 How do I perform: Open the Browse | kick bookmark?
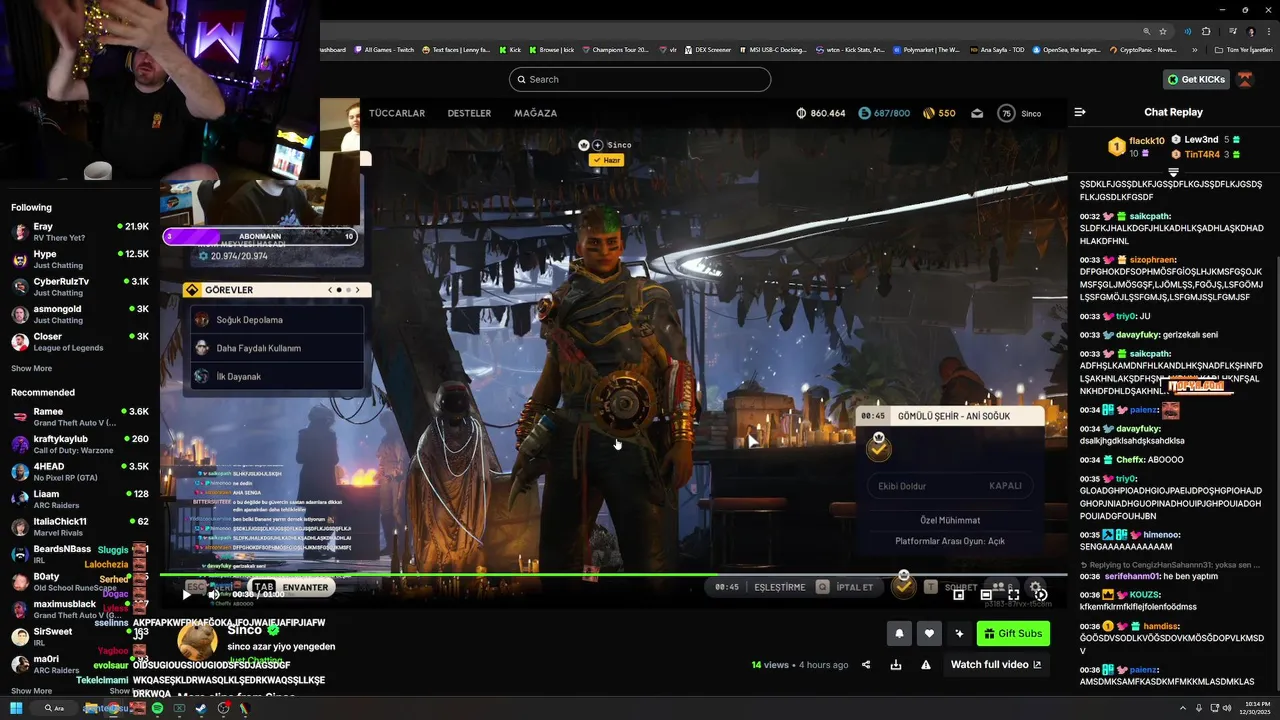pyautogui.click(x=551, y=49)
